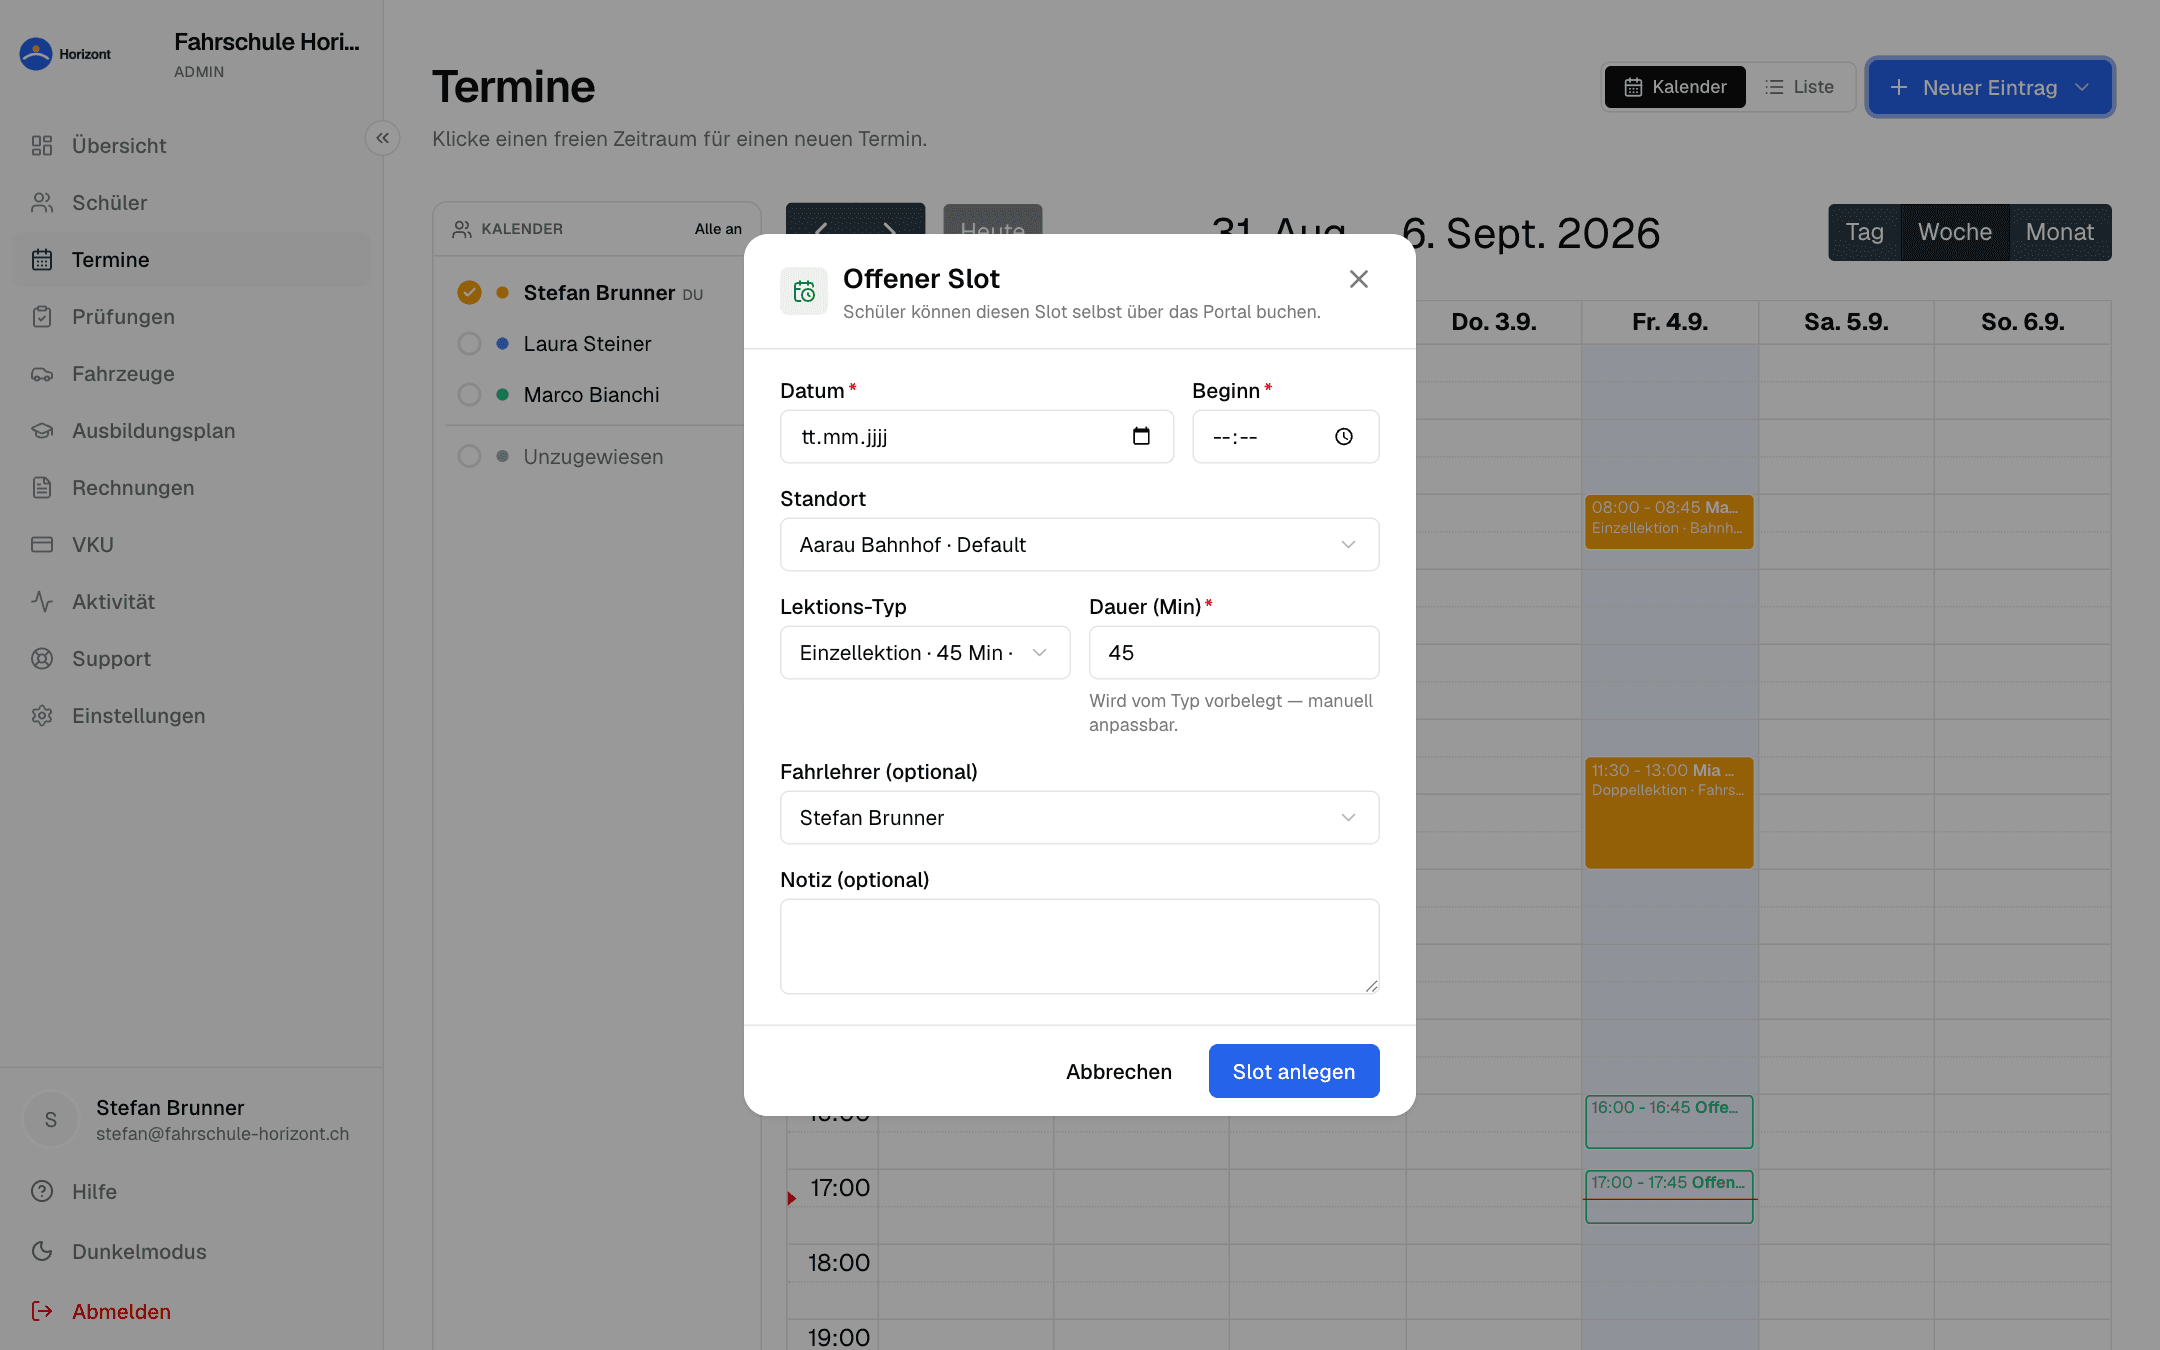2160x1350 pixels.
Task: Open the 08:00 - 08:45 Einzellektion event
Action: 1669,521
